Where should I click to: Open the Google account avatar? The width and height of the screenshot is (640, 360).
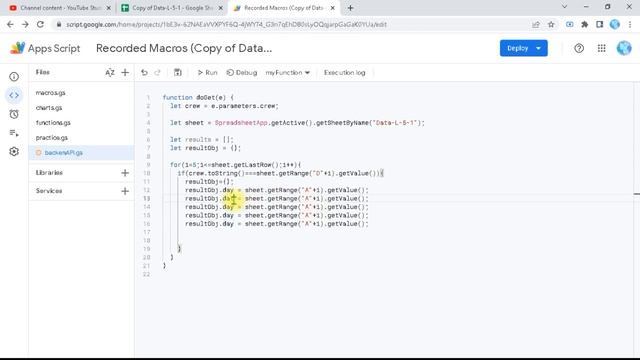[624, 48]
